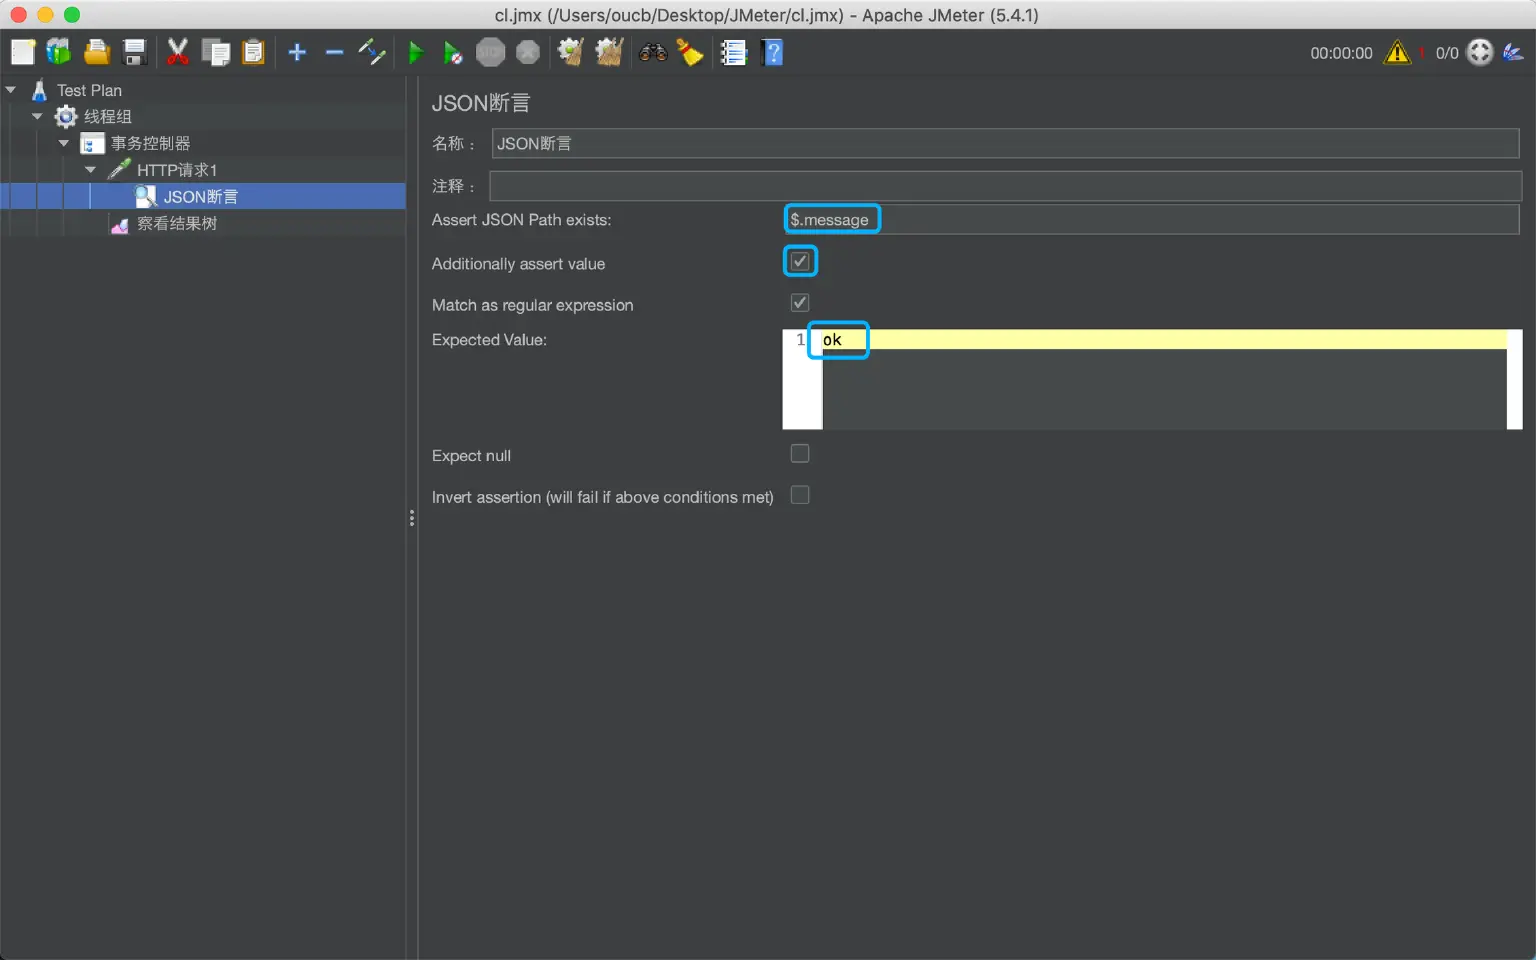The width and height of the screenshot is (1536, 960).
Task: Uncheck Additionally assert value checkbox
Action: tap(800, 262)
